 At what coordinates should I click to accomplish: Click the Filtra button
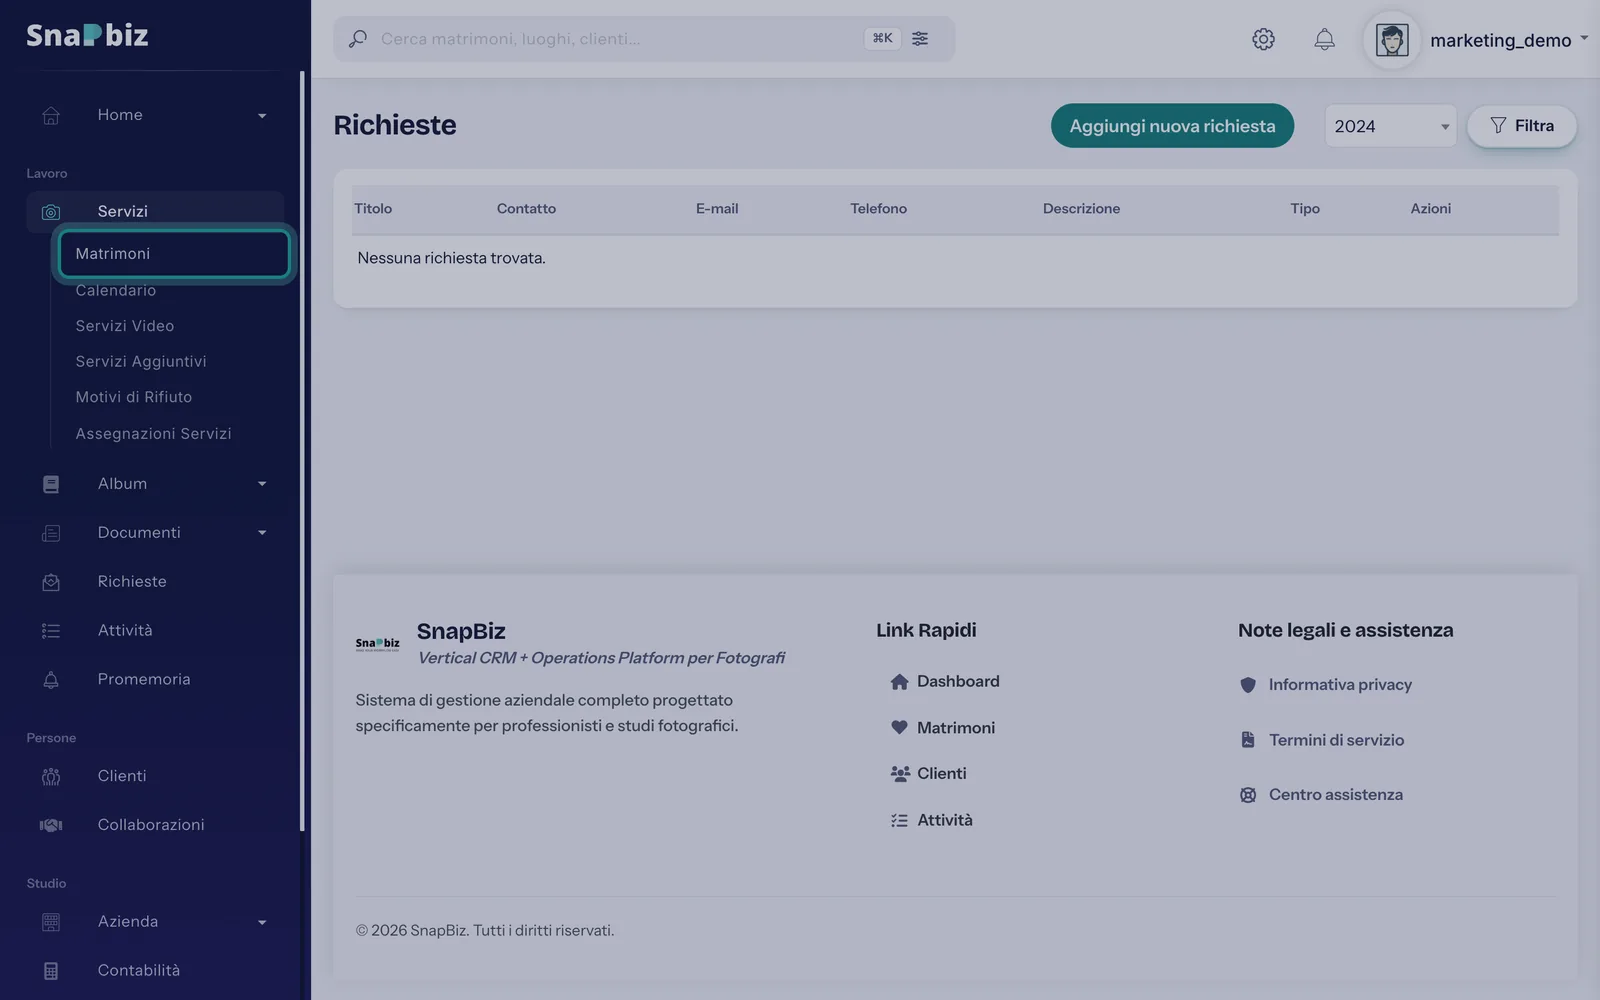click(x=1521, y=126)
